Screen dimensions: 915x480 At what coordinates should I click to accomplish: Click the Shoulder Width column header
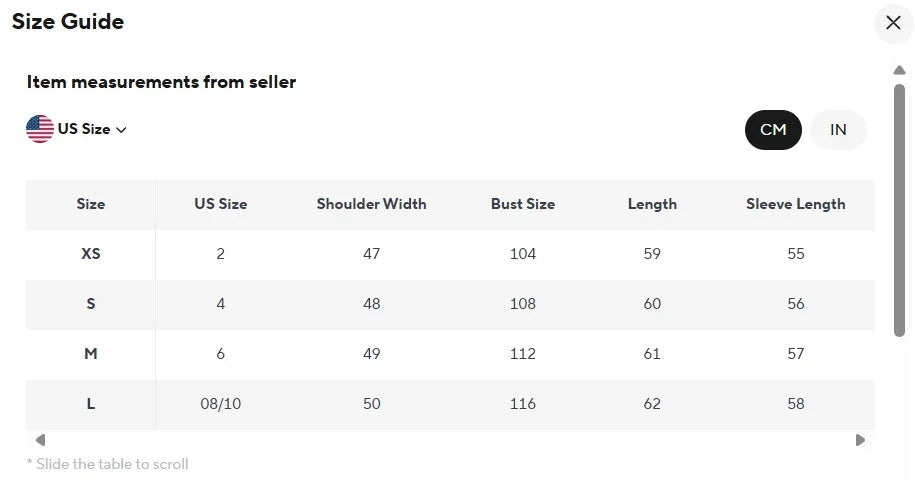click(371, 204)
